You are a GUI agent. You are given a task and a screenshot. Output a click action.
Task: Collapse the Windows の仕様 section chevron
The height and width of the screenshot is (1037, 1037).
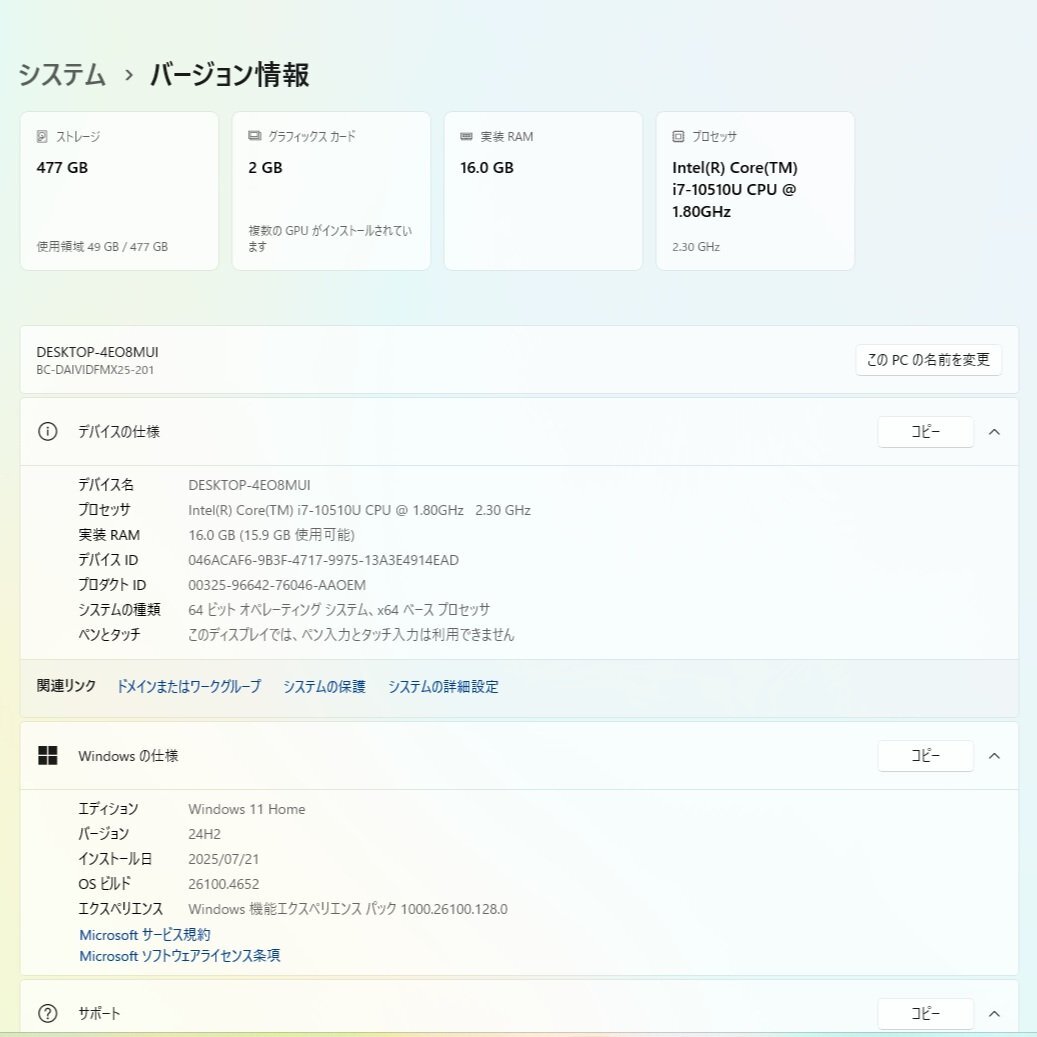click(x=994, y=756)
